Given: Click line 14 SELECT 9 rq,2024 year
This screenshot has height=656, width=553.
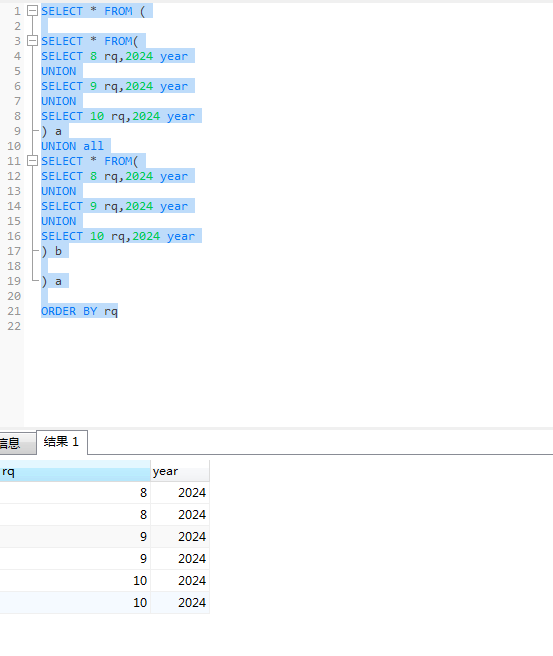Looking at the screenshot, I should click(x=114, y=206).
